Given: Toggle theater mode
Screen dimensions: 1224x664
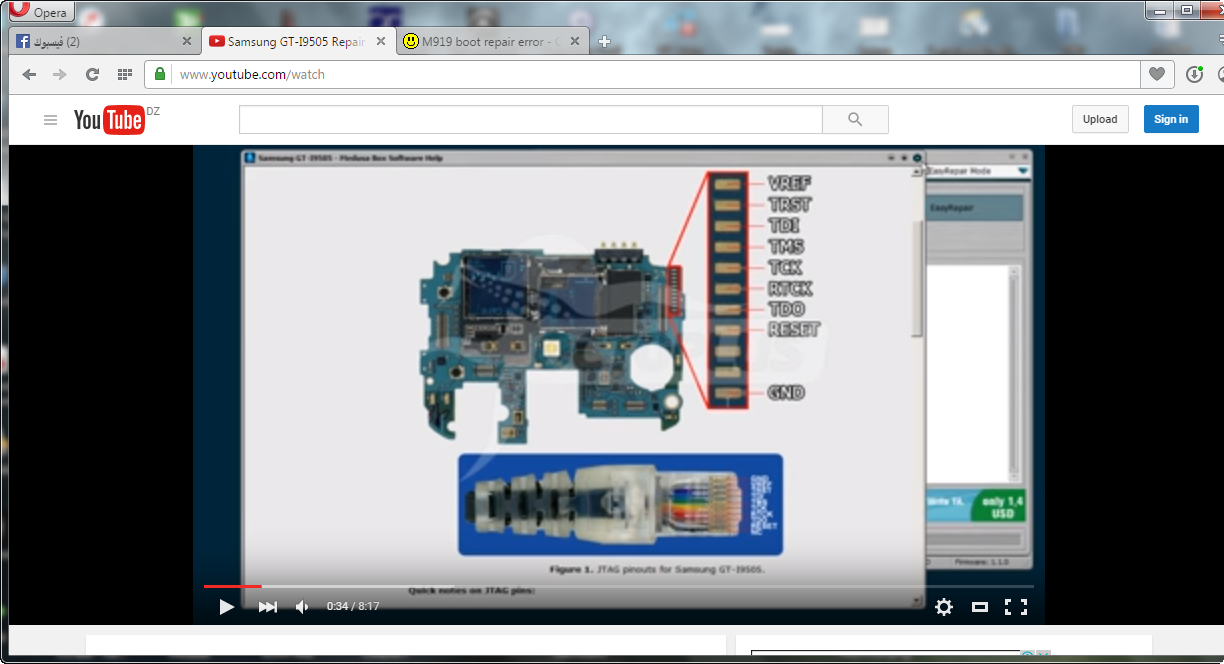Looking at the screenshot, I should click(x=980, y=606).
